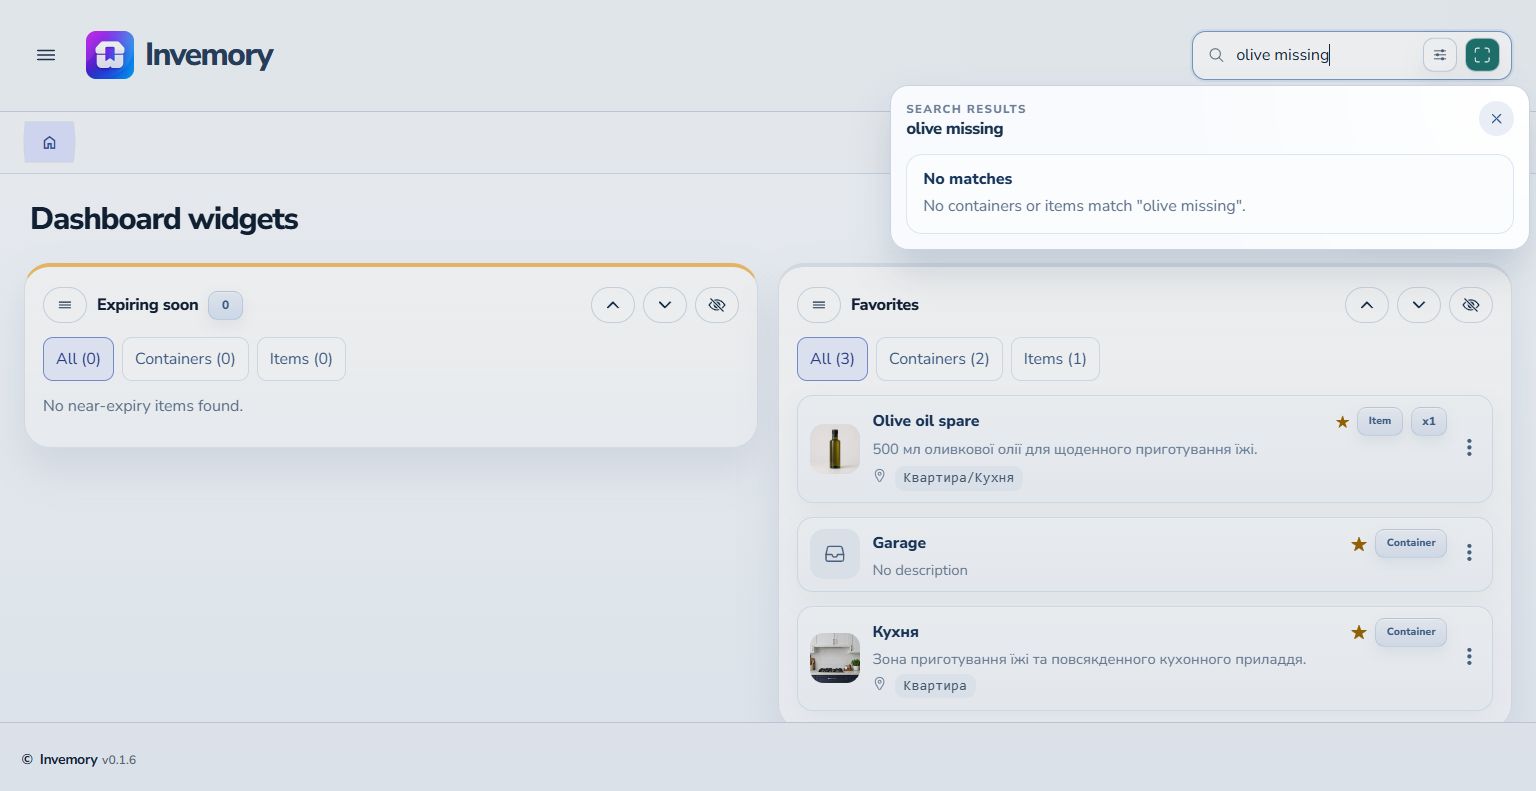Grab the Favorites widget drag handle
The height and width of the screenshot is (791, 1536).
(819, 305)
